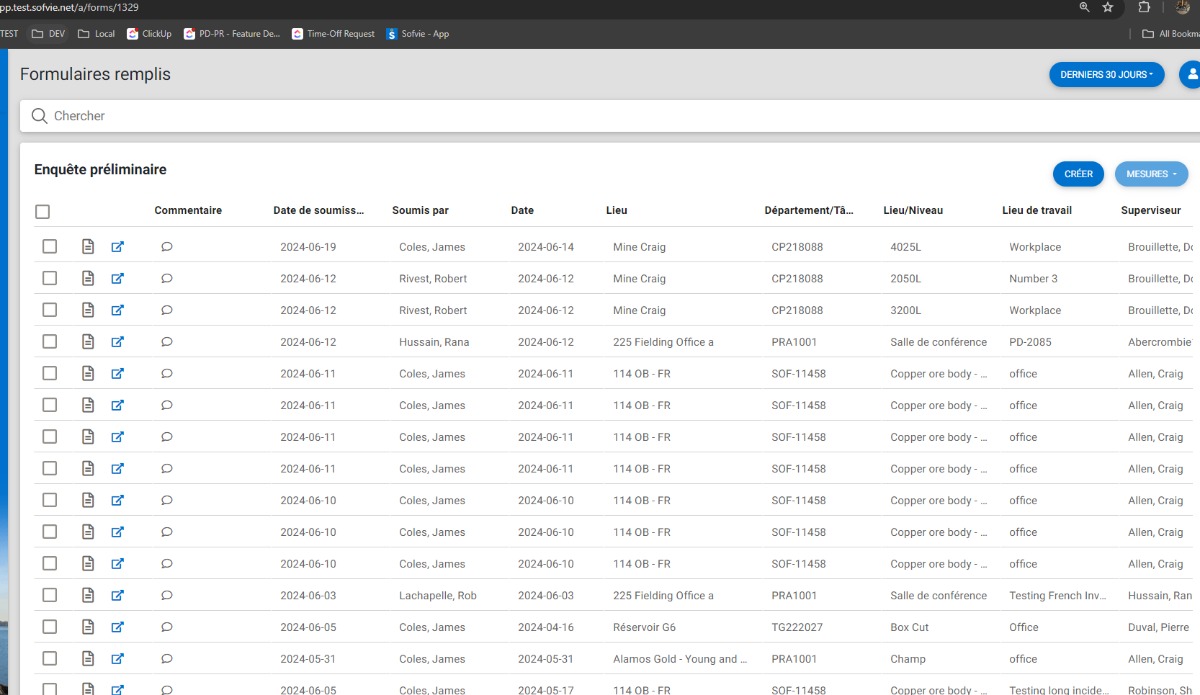Screen dimensions: 1200x695
Task: Click external link icon in Lachapelle, Rob row
Action: coord(117,596)
